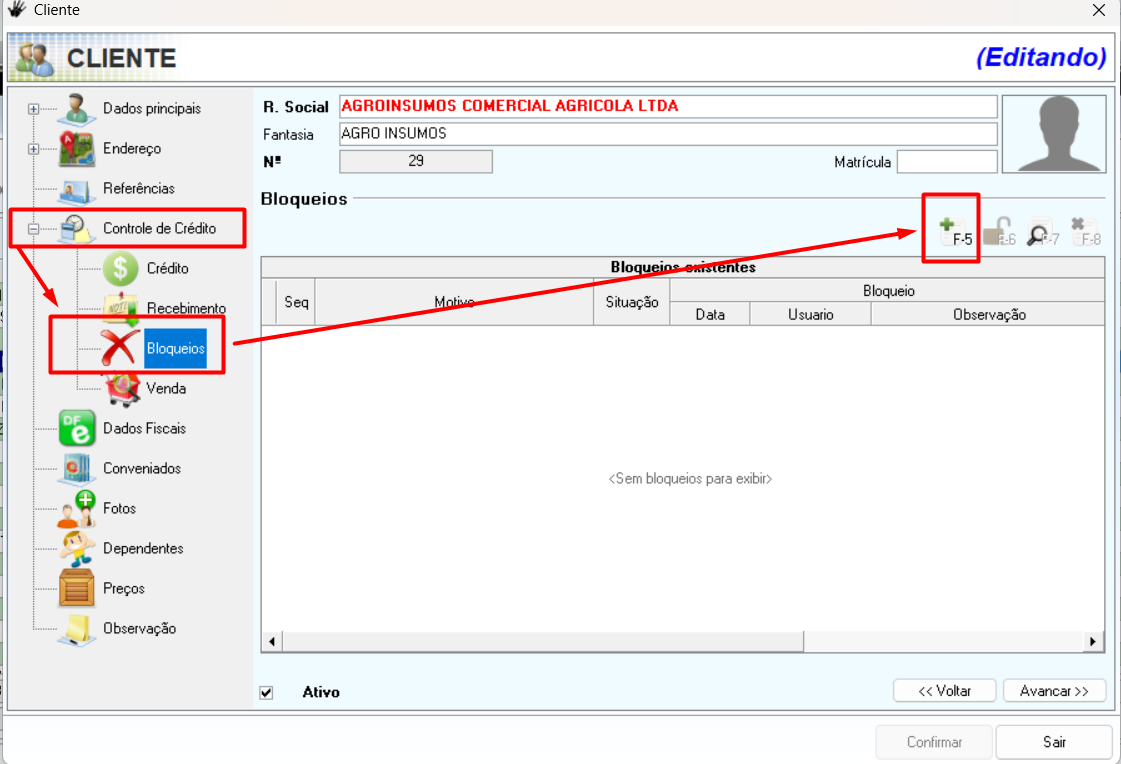This screenshot has width=1121, height=764.
Task: Click the Avançar >> button
Action: 1054,691
